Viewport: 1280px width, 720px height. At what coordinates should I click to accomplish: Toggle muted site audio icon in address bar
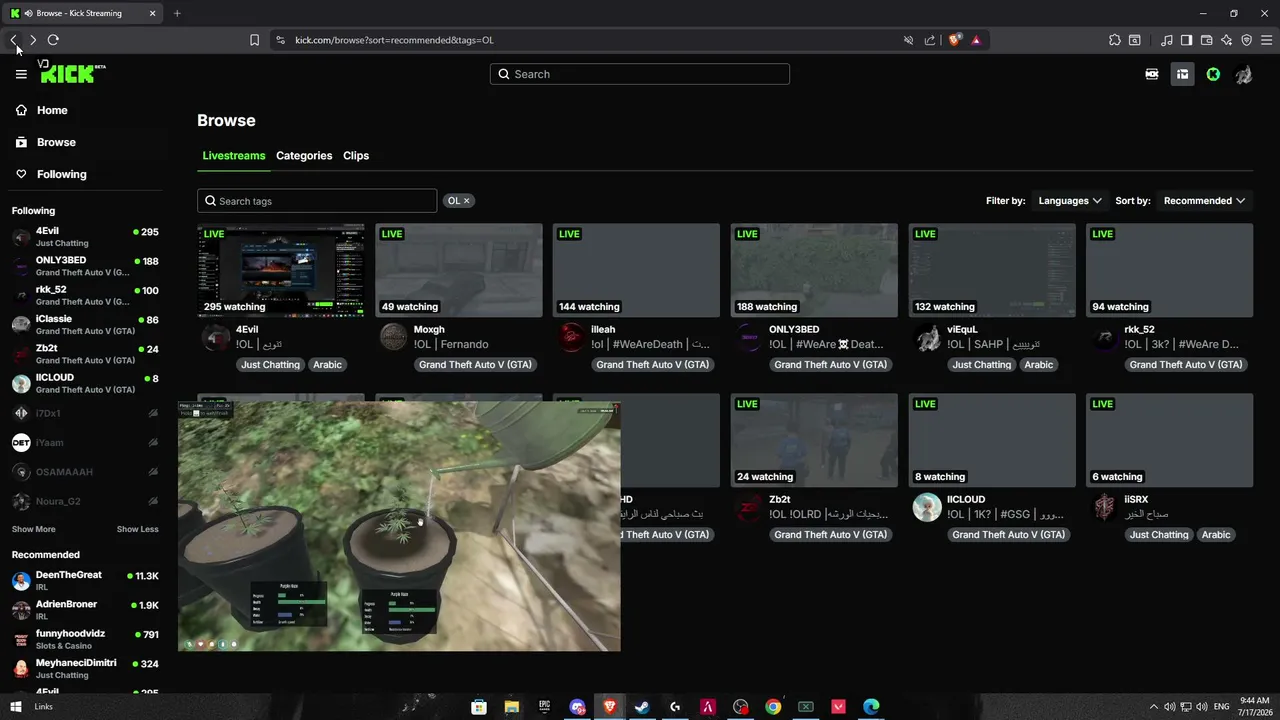908,40
